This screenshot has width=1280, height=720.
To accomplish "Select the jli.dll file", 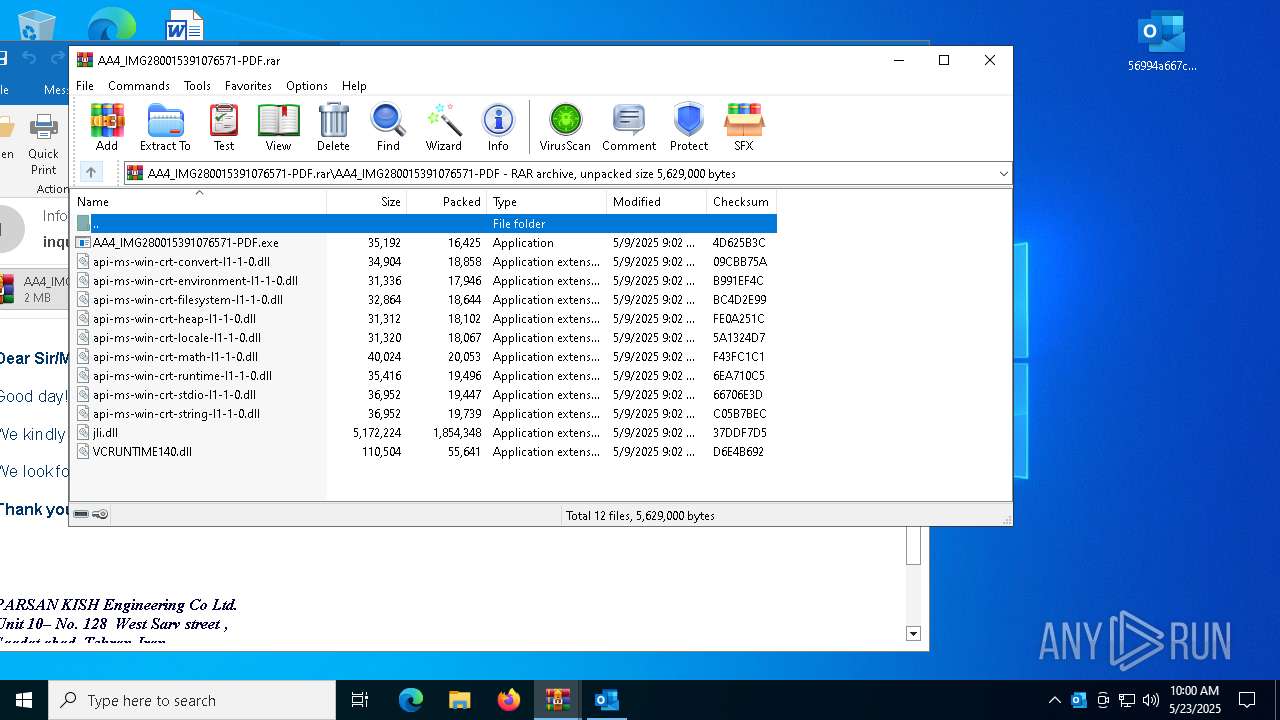I will click(x=424, y=433).
